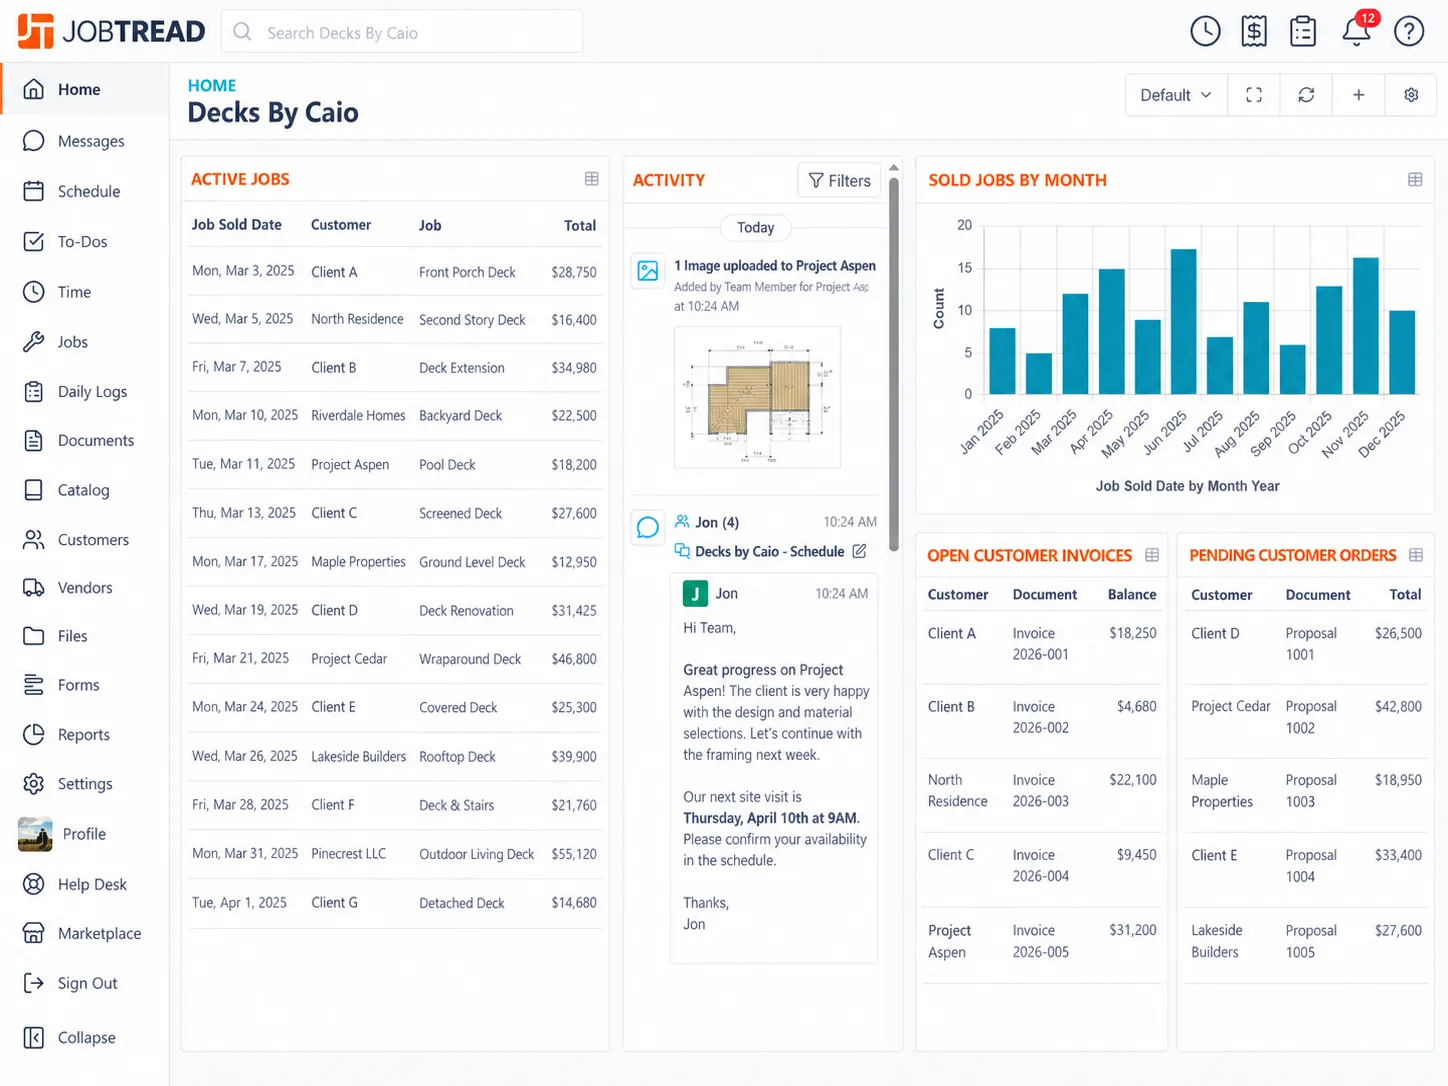1448x1086 pixels.
Task: Collapse the sidebar
Action: pyautogui.click(x=85, y=1038)
